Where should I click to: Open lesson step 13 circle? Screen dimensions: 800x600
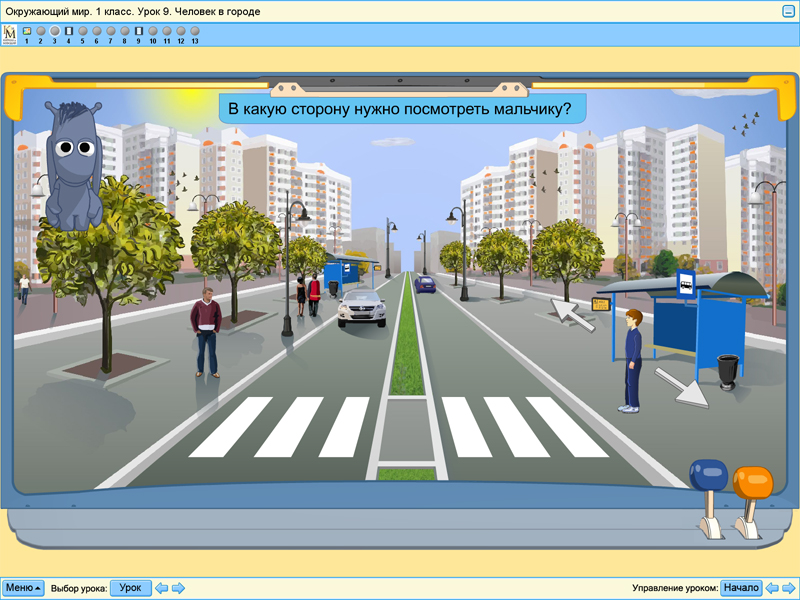195,31
